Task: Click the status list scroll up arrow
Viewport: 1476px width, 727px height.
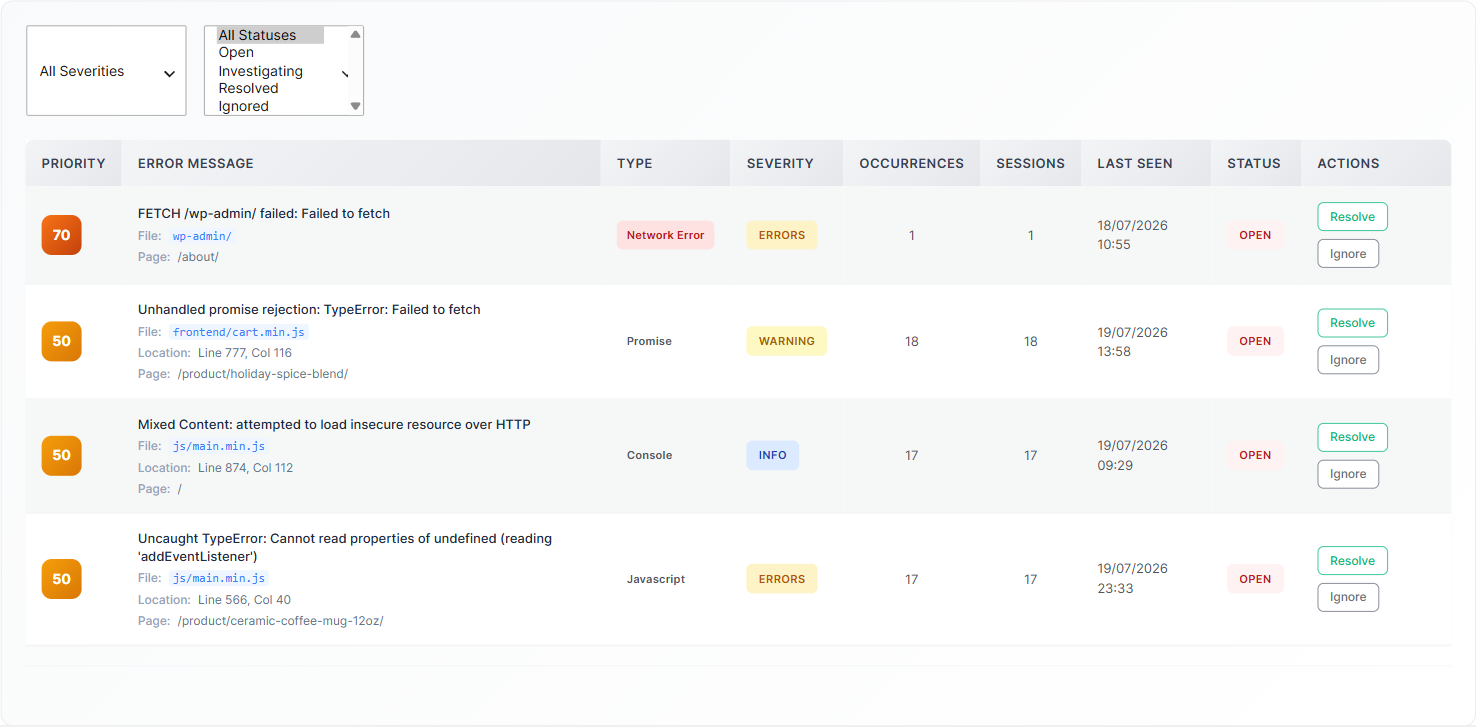Action: point(355,34)
